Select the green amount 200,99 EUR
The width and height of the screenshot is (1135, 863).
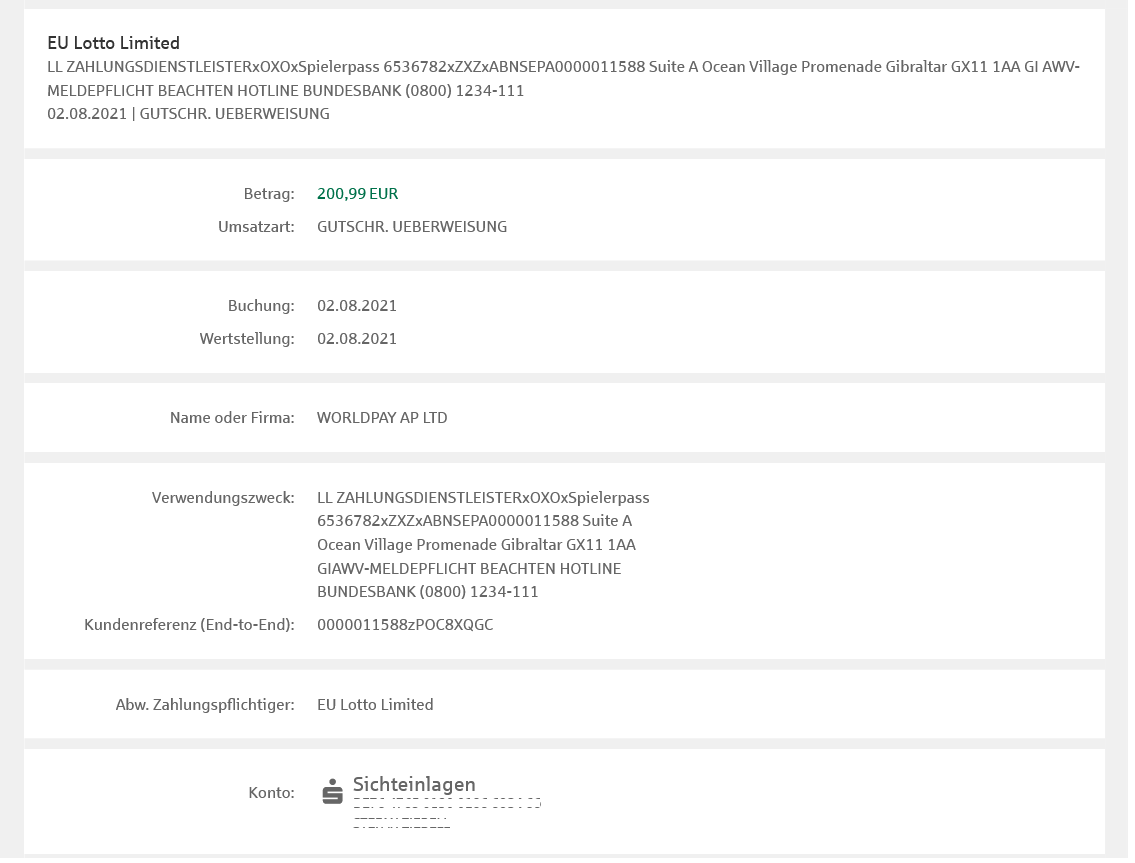tap(358, 194)
